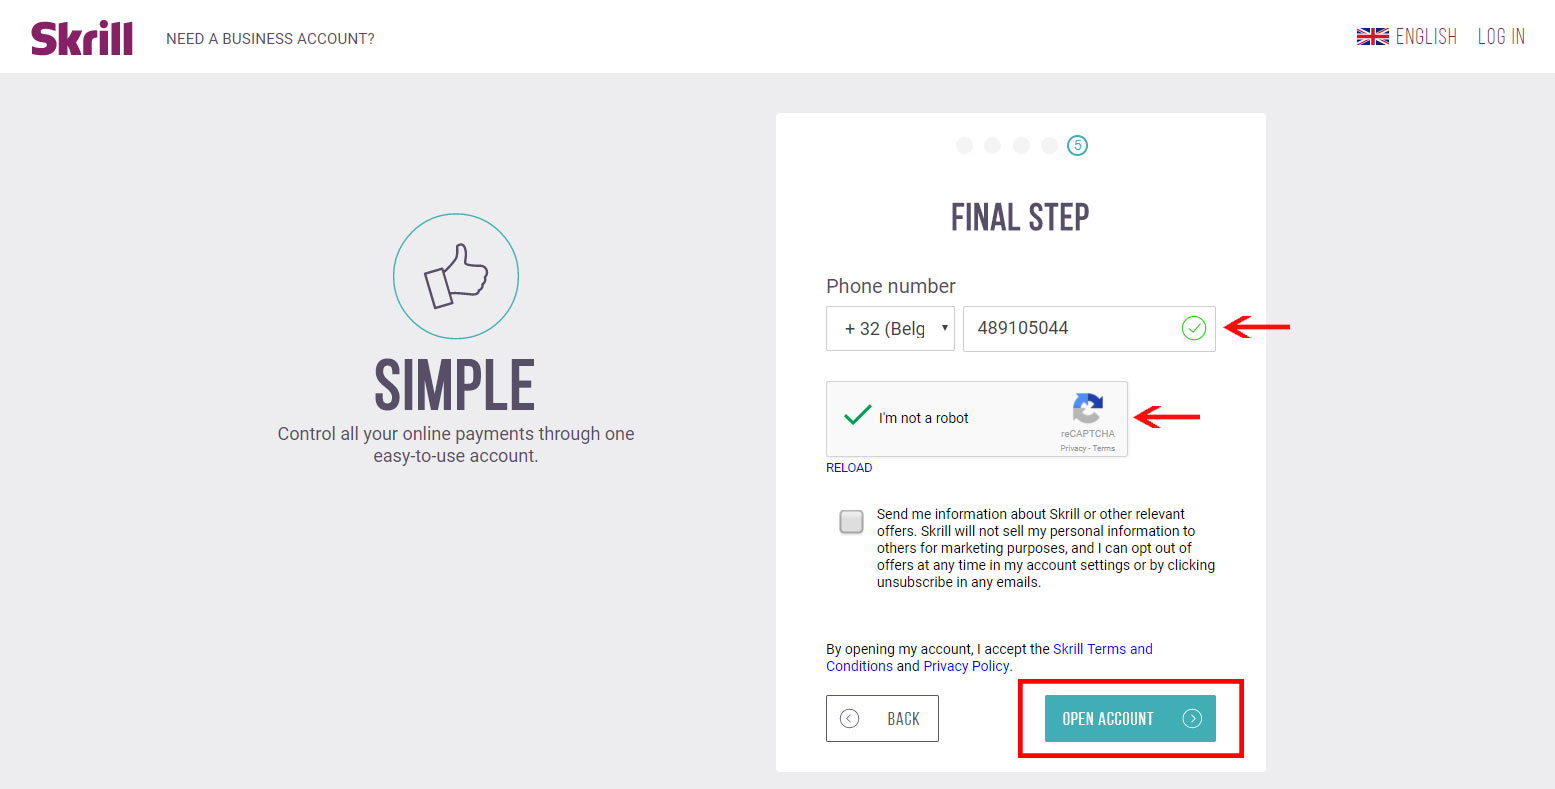Click the LOG IN menu item
Screen dimensions: 1555x789
1501,37
